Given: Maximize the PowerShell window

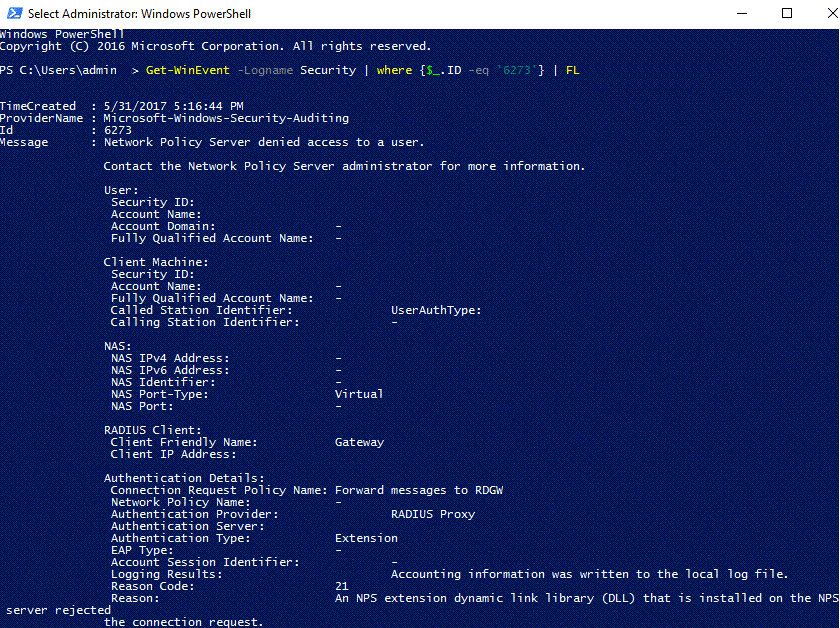Looking at the screenshot, I should pyautogui.click(x=787, y=13).
